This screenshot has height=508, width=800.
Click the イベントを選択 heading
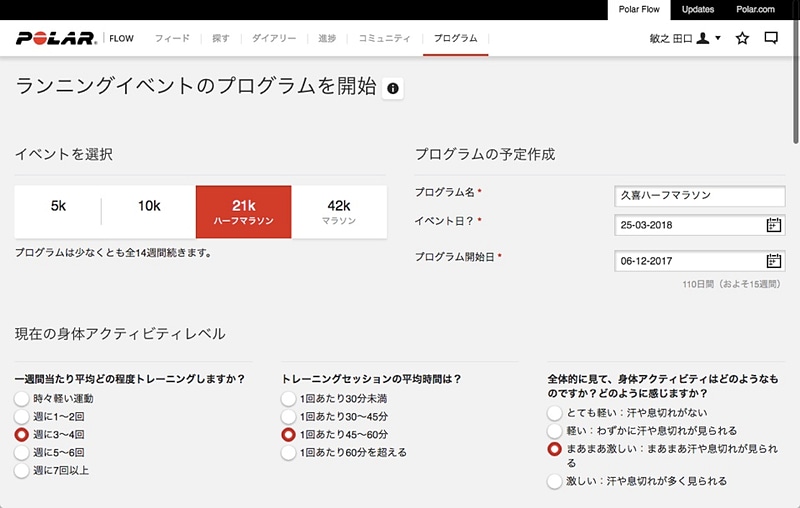point(64,154)
